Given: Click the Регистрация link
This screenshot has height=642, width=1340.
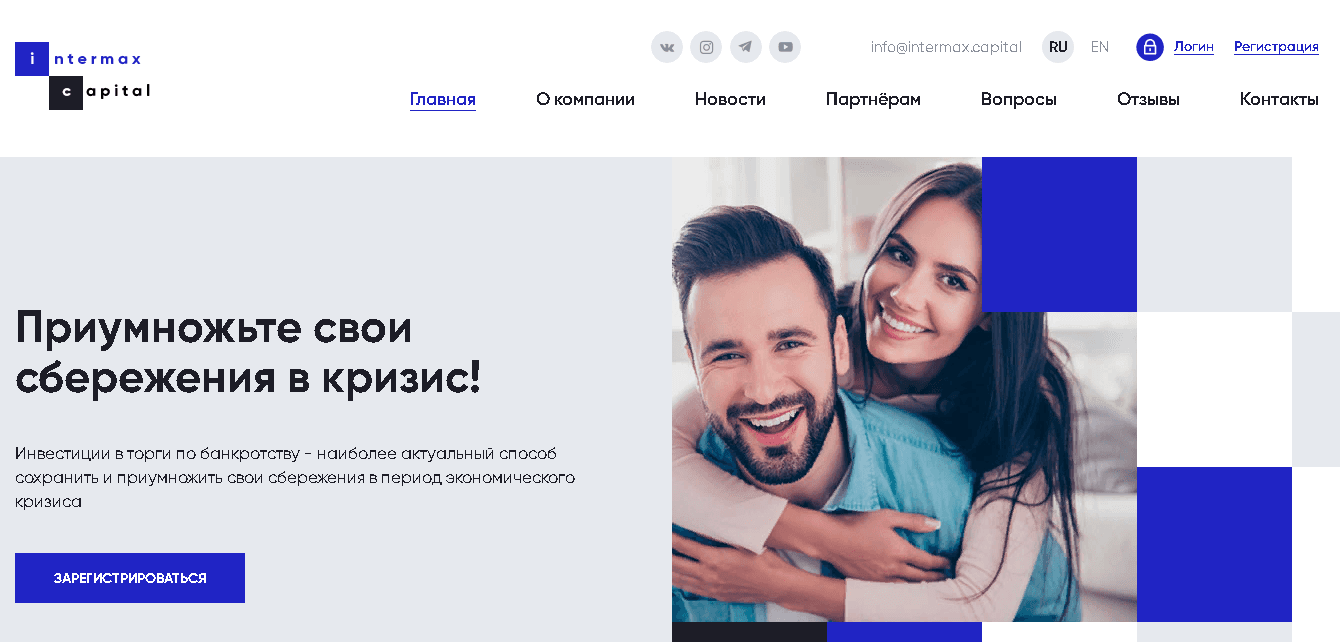Looking at the screenshot, I should (1276, 47).
